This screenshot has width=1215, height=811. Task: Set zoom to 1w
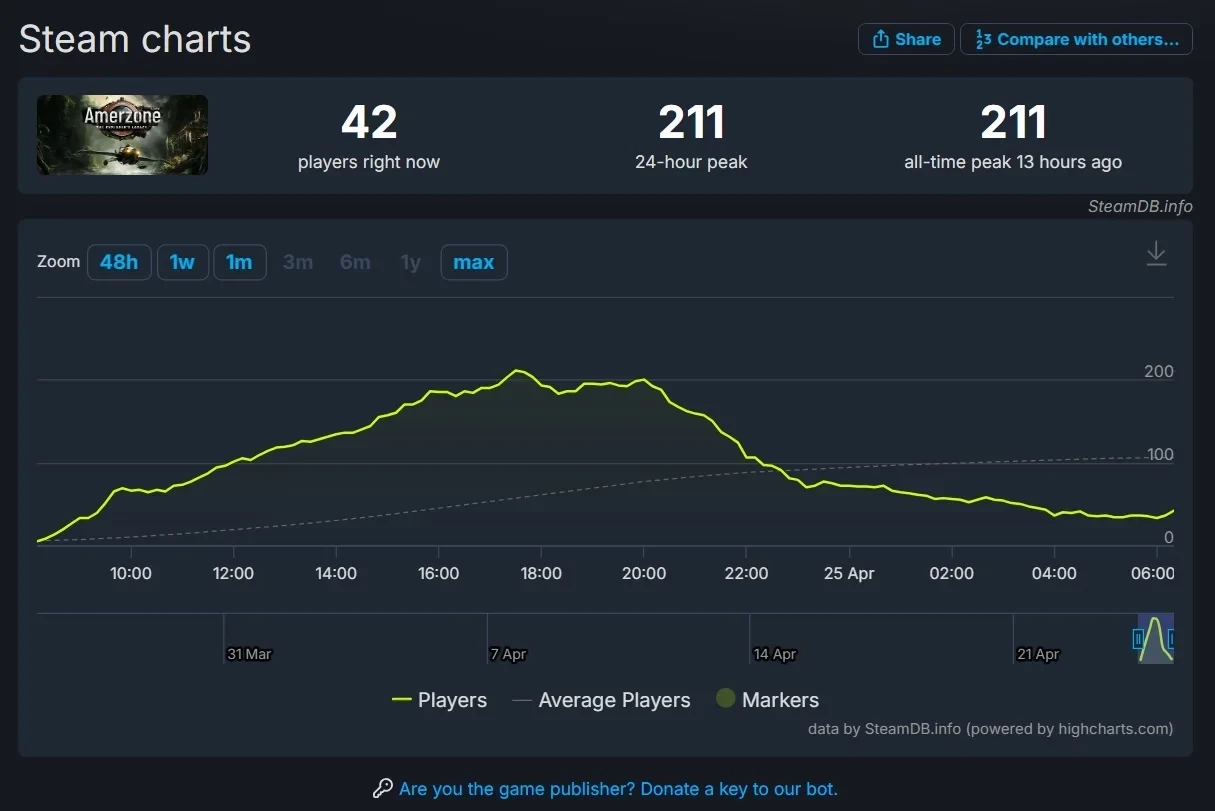(x=182, y=262)
